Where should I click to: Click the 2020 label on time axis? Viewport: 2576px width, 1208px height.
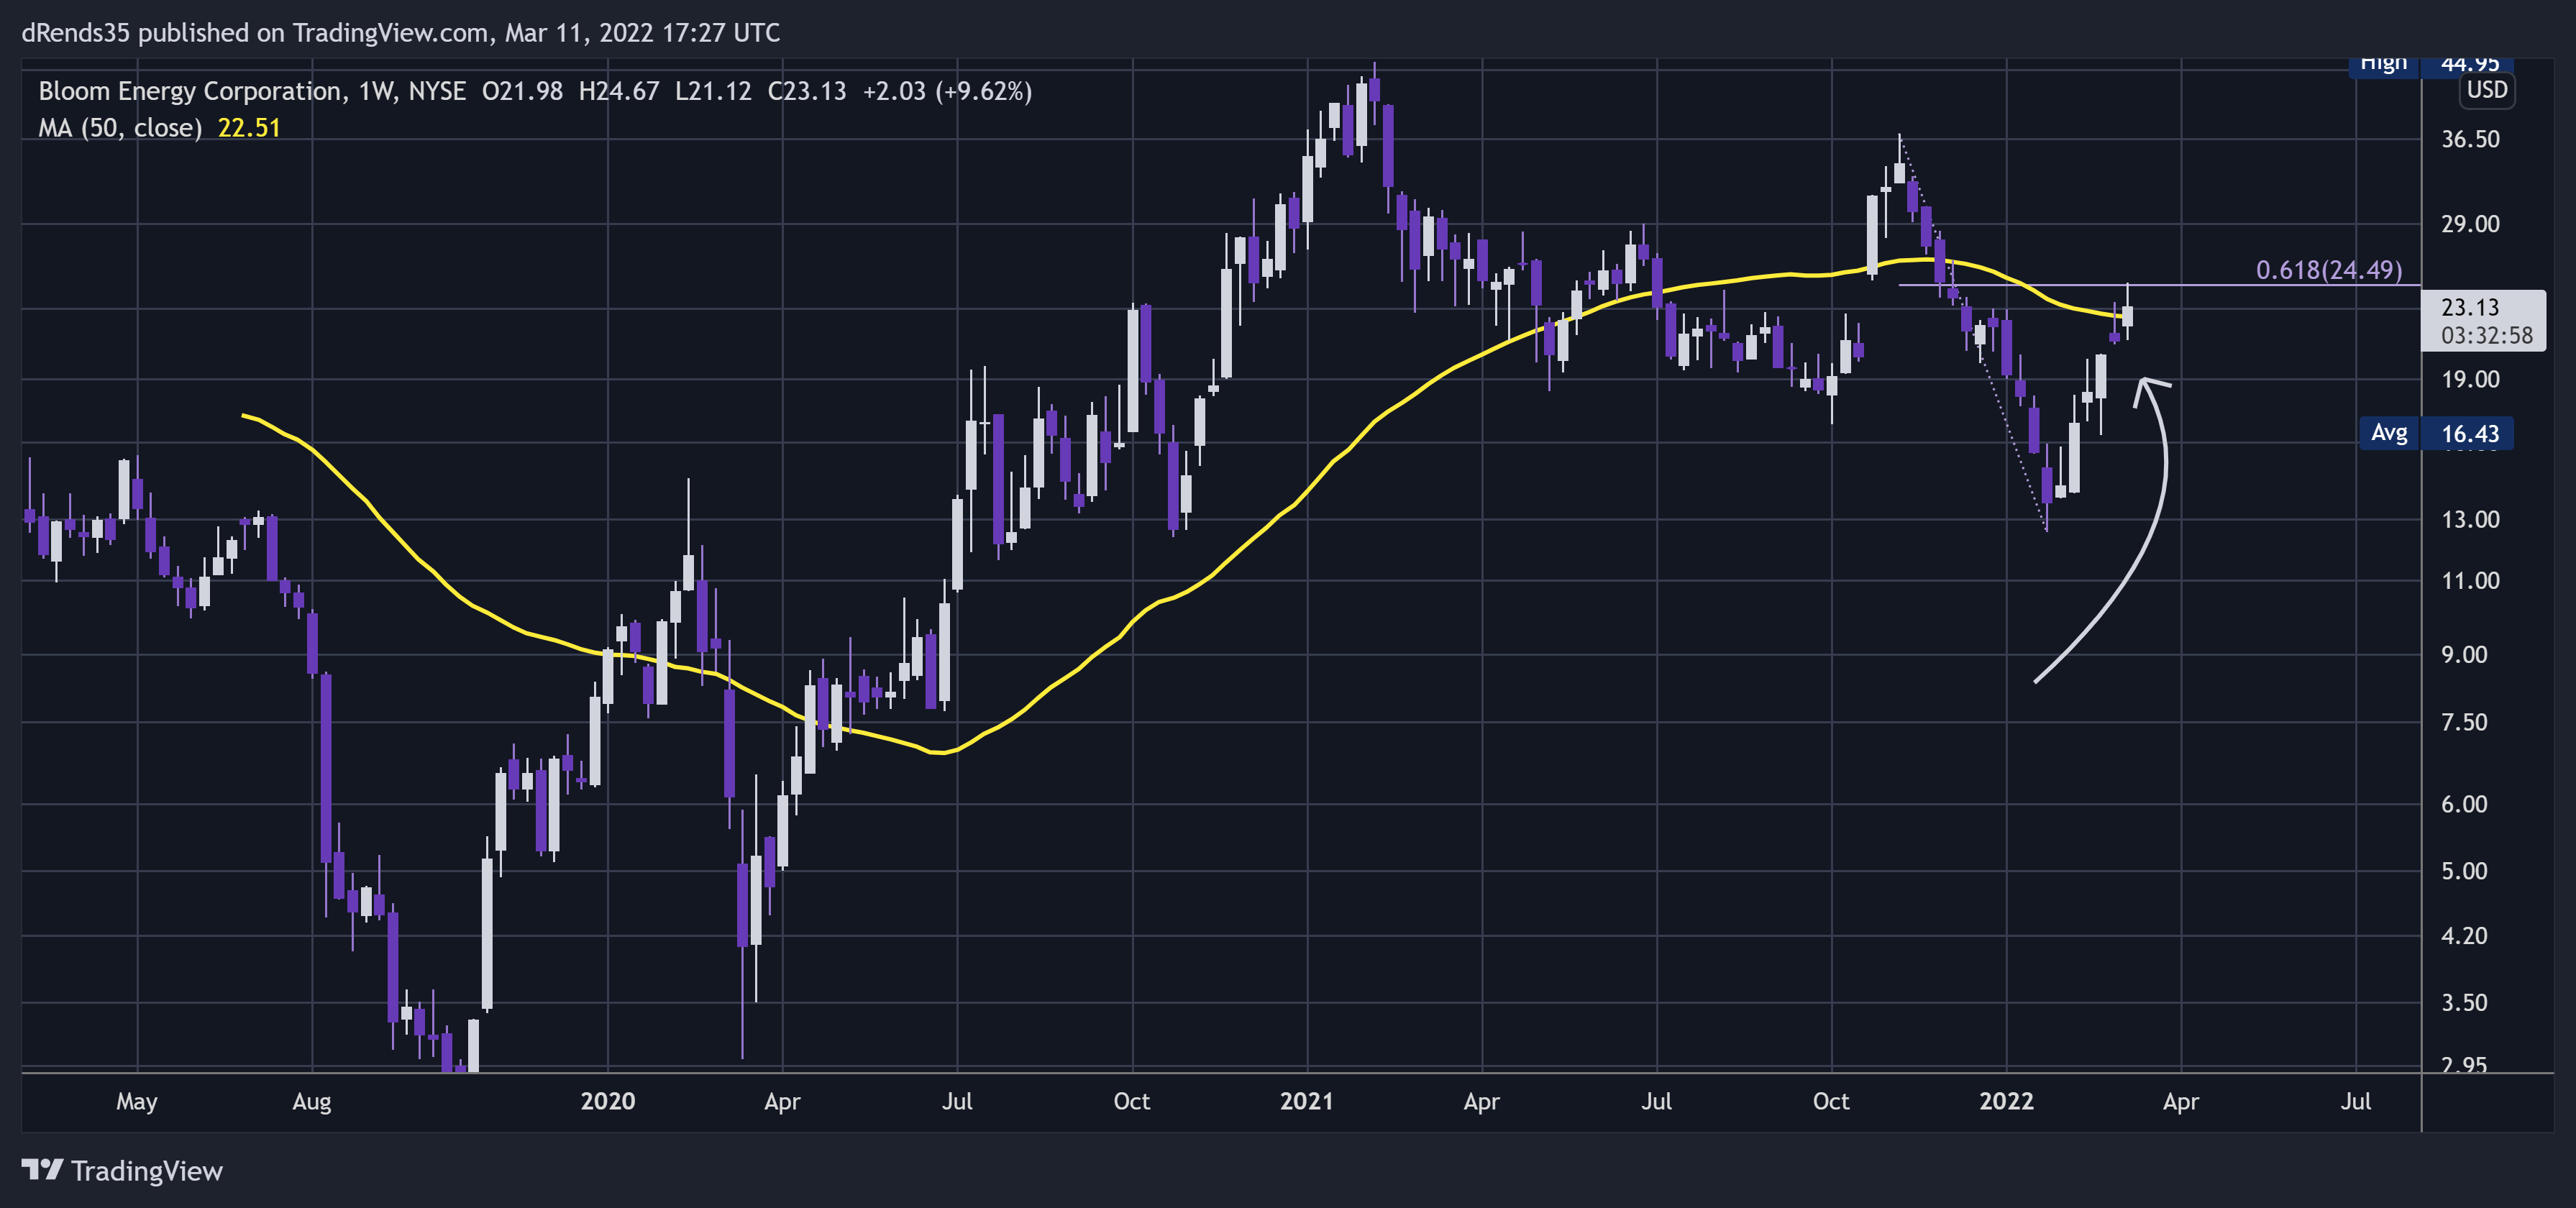click(608, 1101)
